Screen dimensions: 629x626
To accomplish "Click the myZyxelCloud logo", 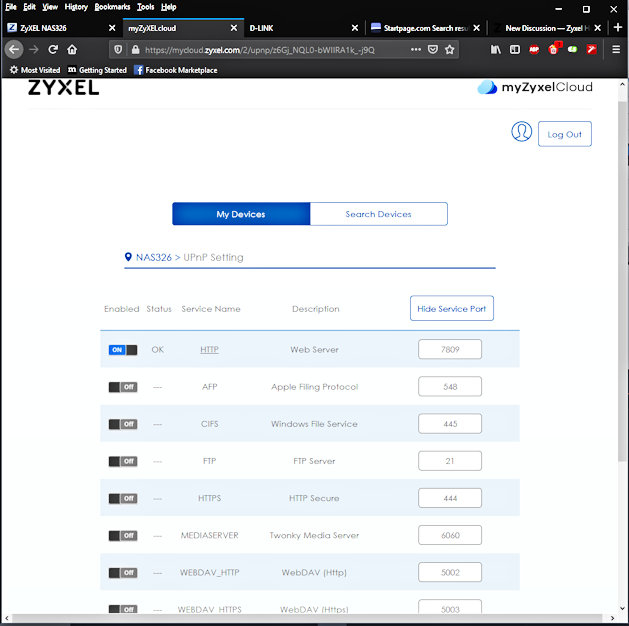I will tap(535, 87).
